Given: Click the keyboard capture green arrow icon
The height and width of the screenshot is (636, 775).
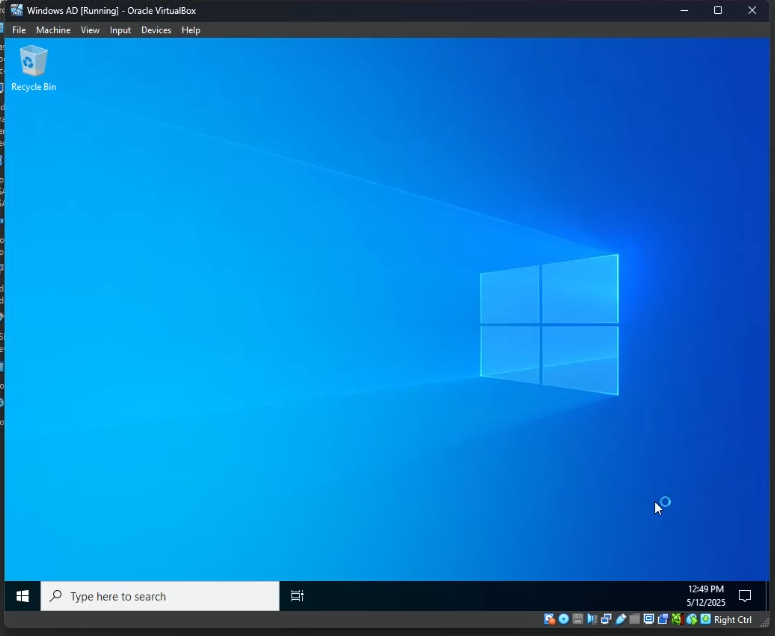Looking at the screenshot, I should click(x=706, y=620).
